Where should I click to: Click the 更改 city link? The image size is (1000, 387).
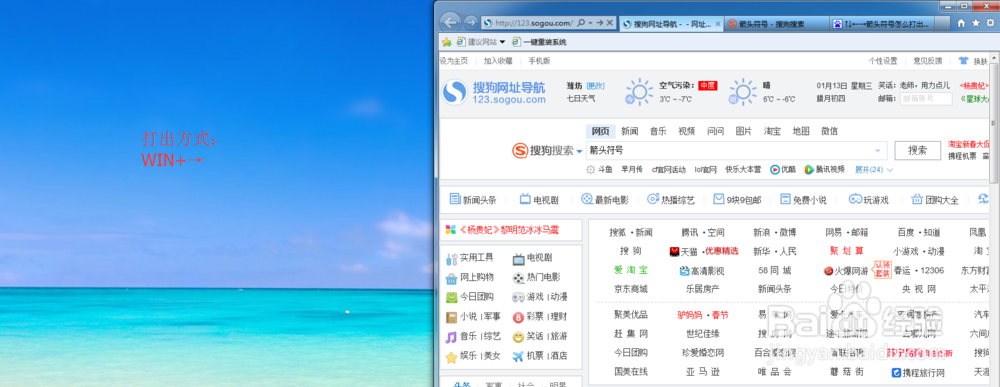click(x=596, y=85)
